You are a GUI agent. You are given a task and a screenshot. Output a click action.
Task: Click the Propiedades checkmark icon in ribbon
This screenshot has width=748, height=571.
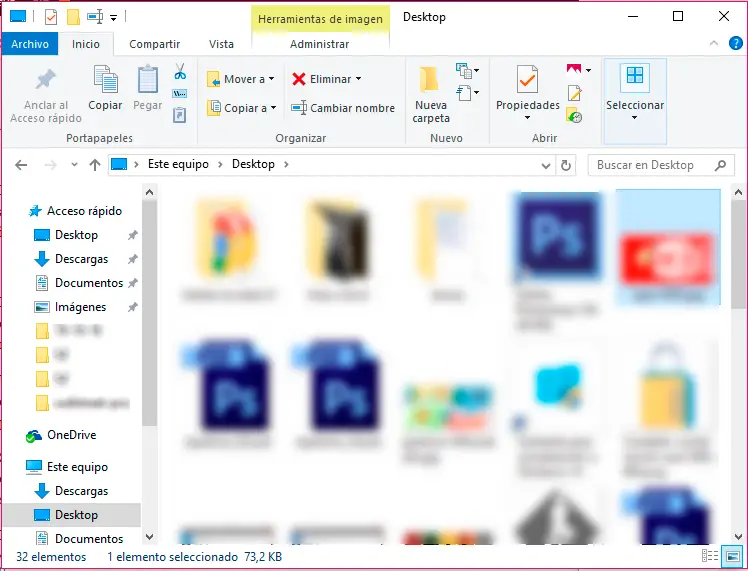[527, 79]
